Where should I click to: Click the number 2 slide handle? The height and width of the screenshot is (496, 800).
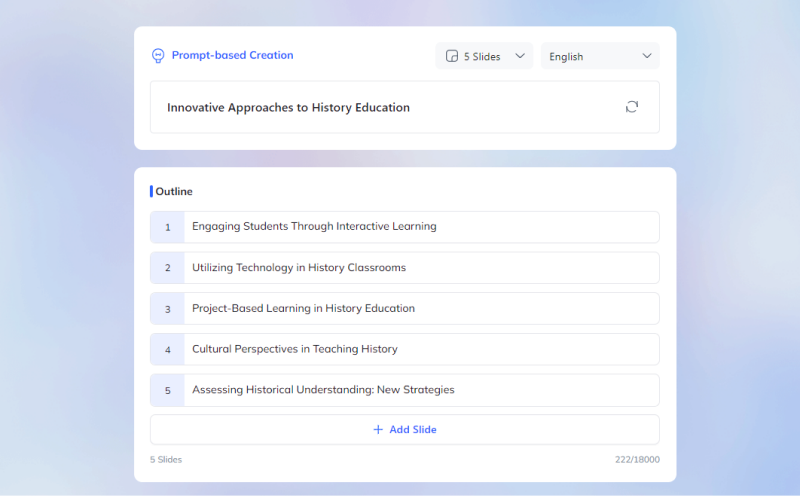pyautogui.click(x=167, y=268)
